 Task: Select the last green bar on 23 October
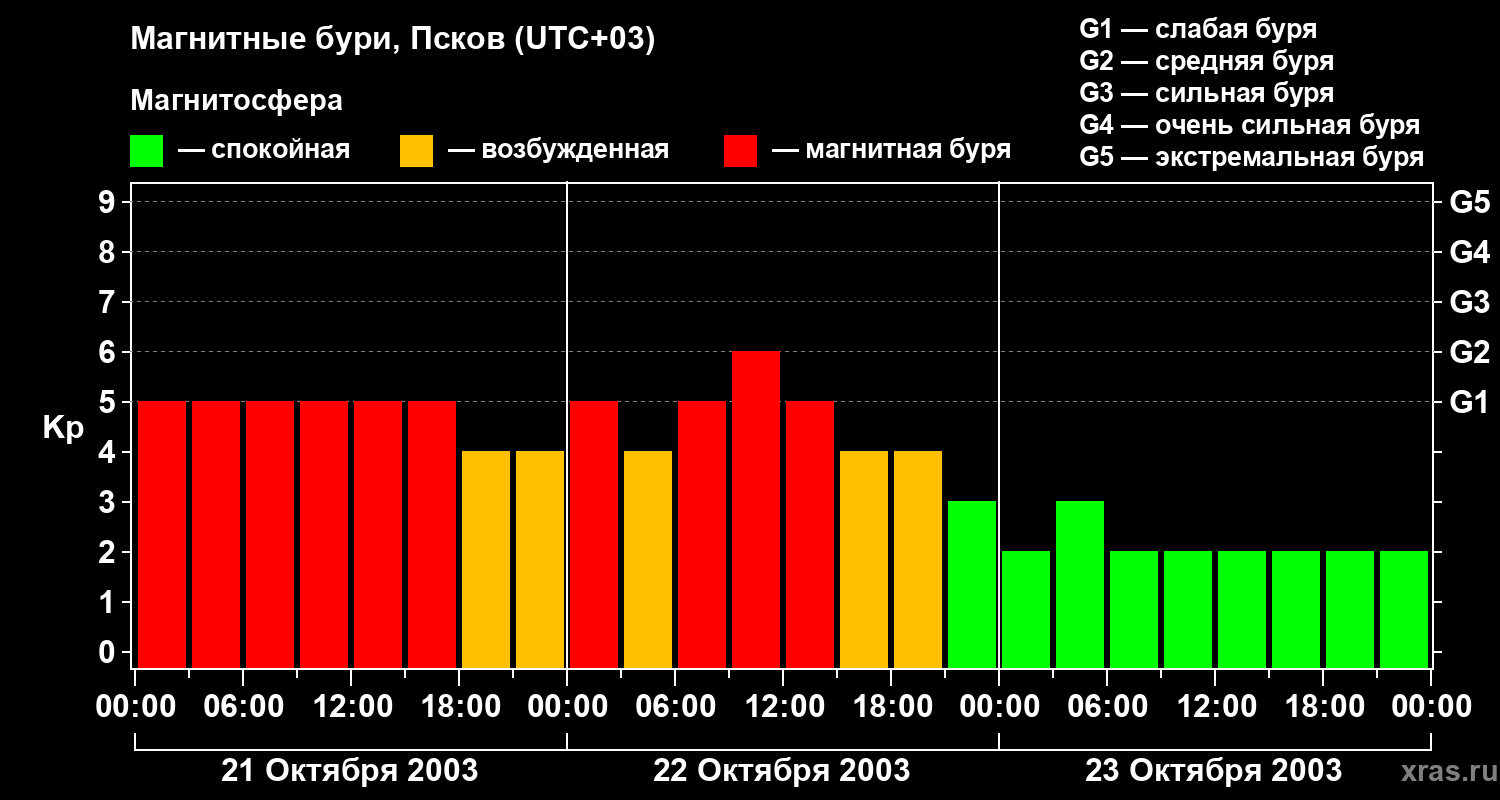1403,609
